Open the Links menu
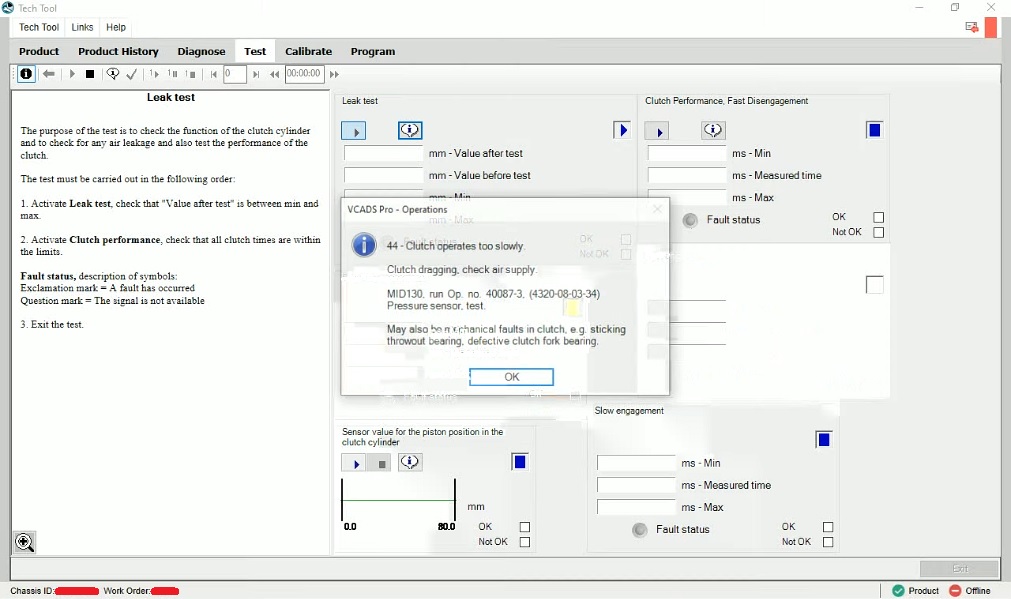This screenshot has height=599, width=1011. (x=83, y=27)
